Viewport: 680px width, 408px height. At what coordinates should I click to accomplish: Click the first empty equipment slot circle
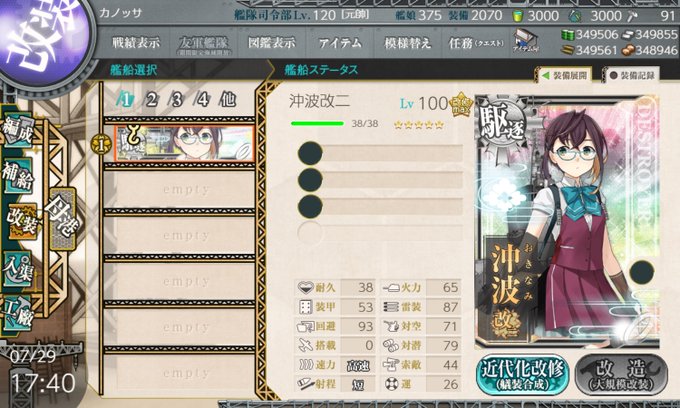click(x=310, y=153)
